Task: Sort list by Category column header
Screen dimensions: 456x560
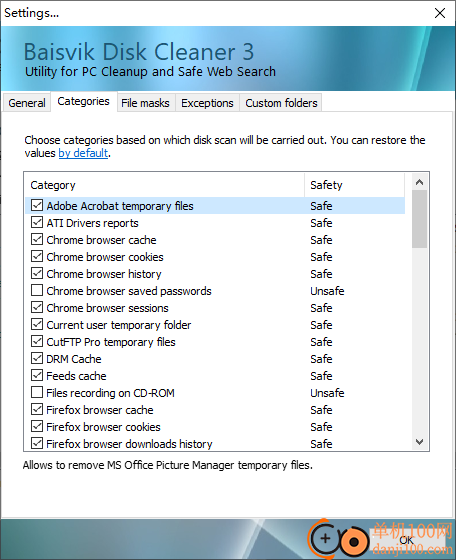Action: [165, 185]
